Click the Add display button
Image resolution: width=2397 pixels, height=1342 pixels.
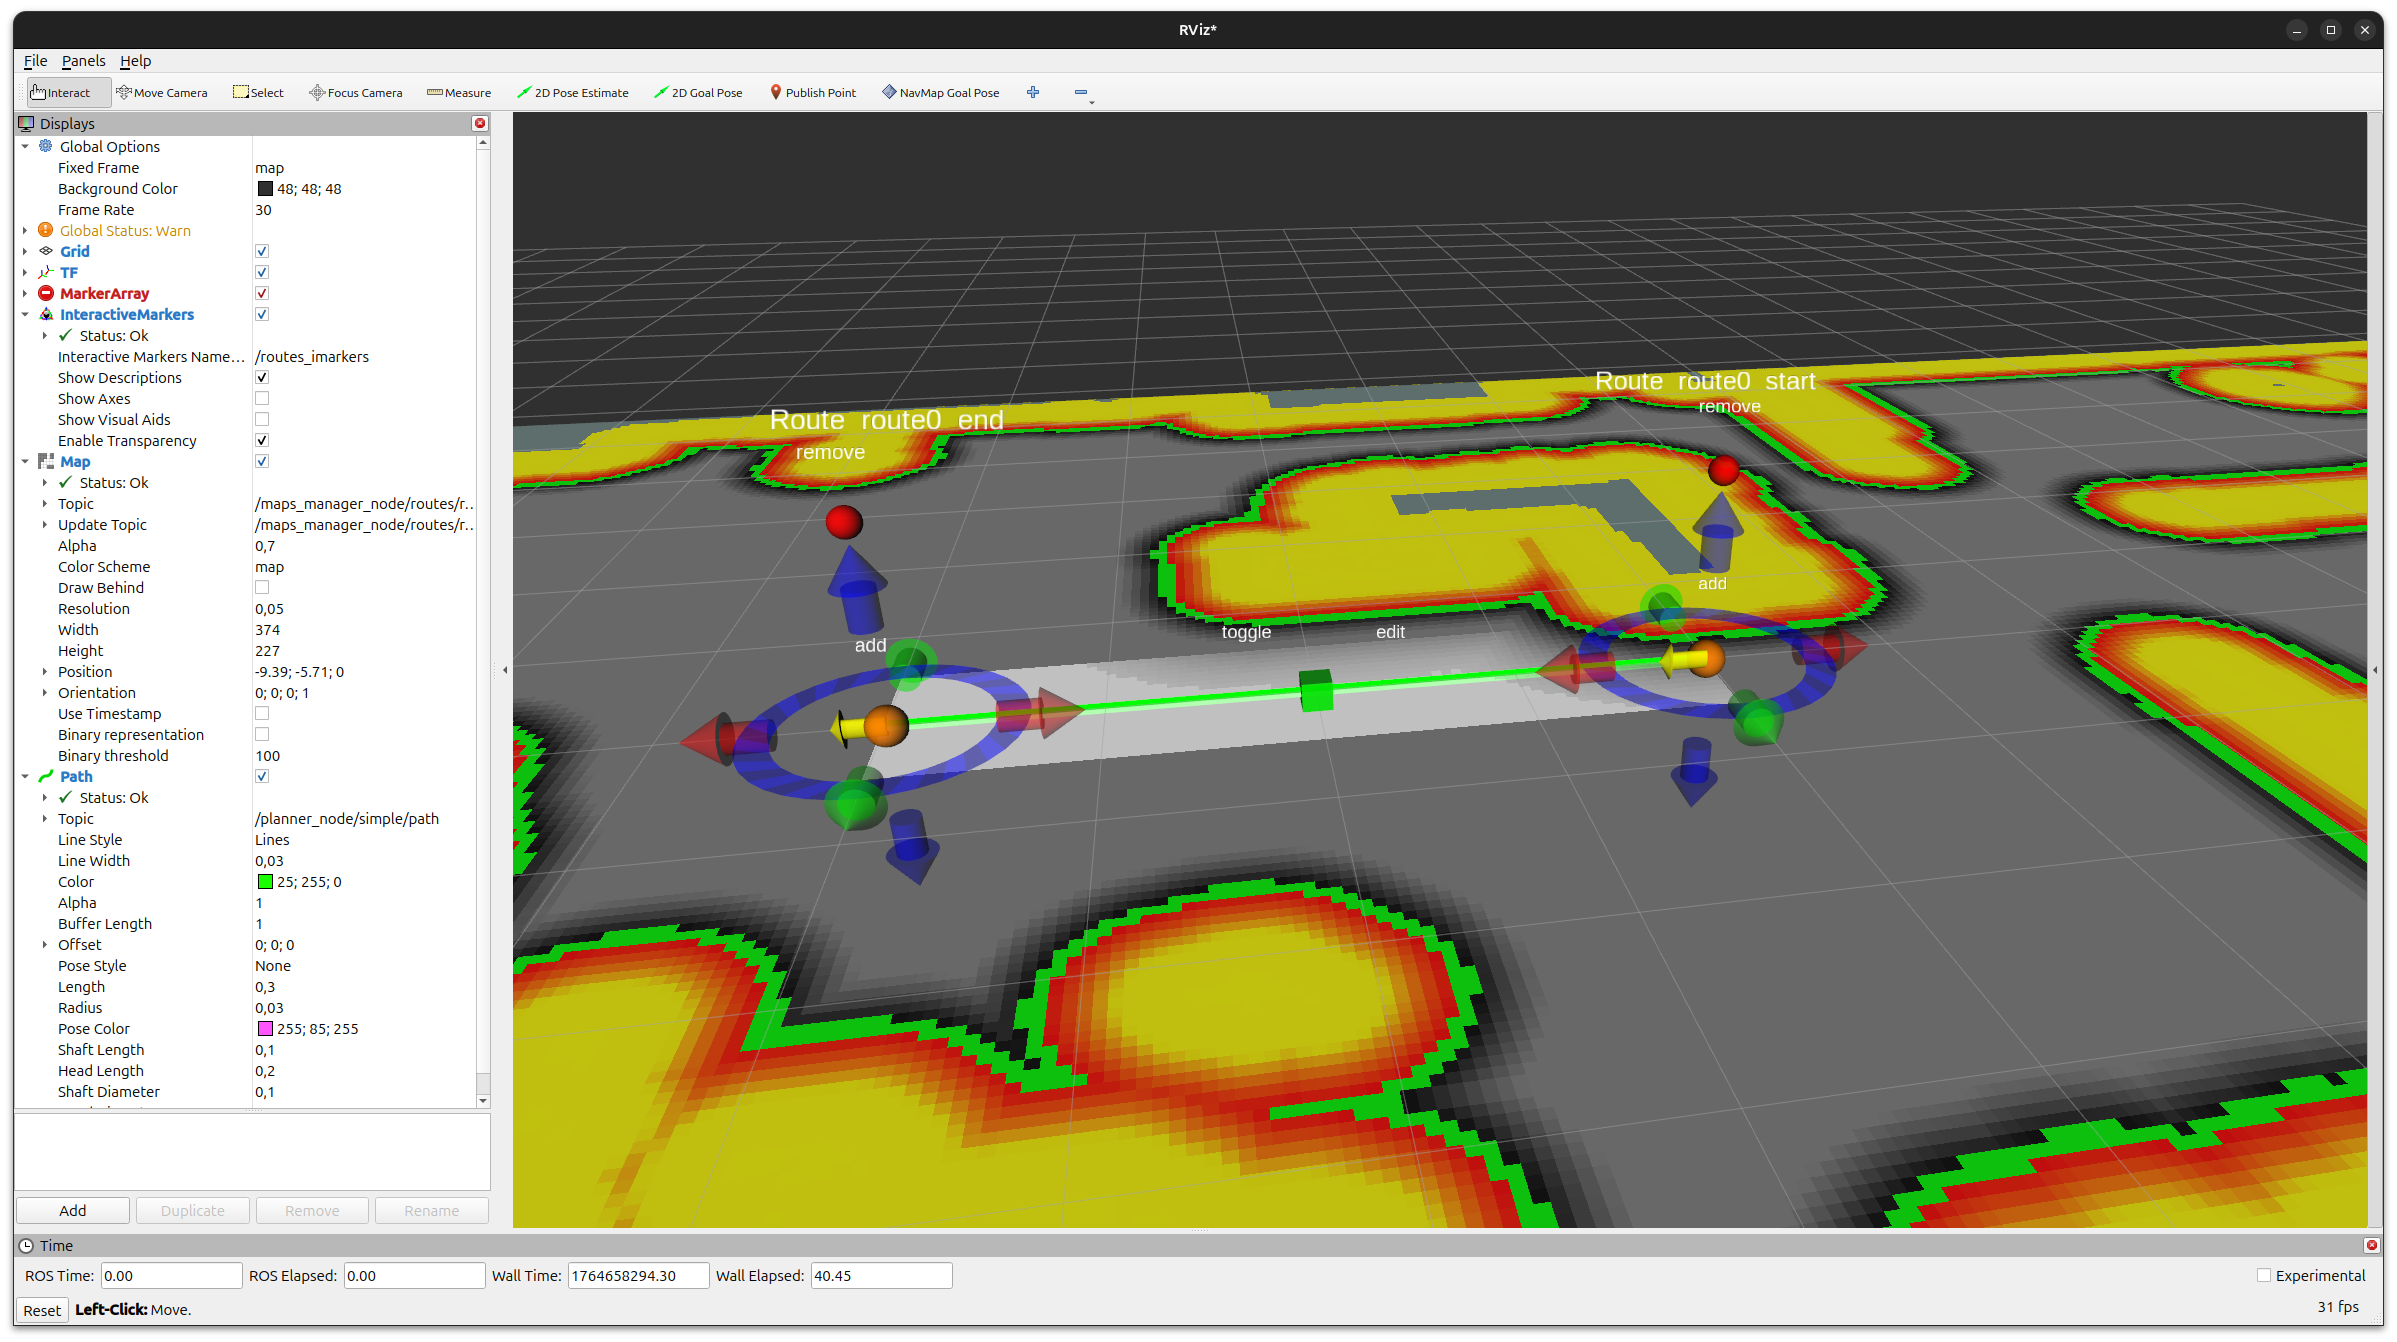pos(72,1210)
